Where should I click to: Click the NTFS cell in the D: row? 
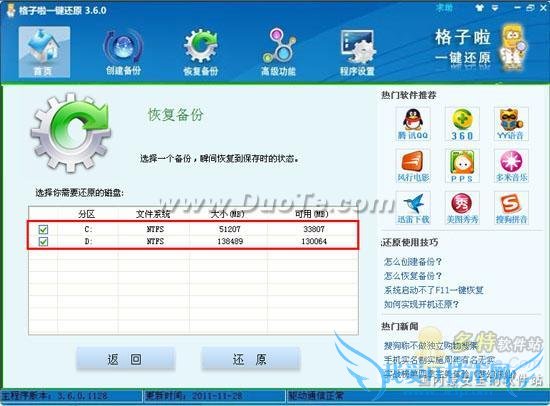pyautogui.click(x=155, y=241)
